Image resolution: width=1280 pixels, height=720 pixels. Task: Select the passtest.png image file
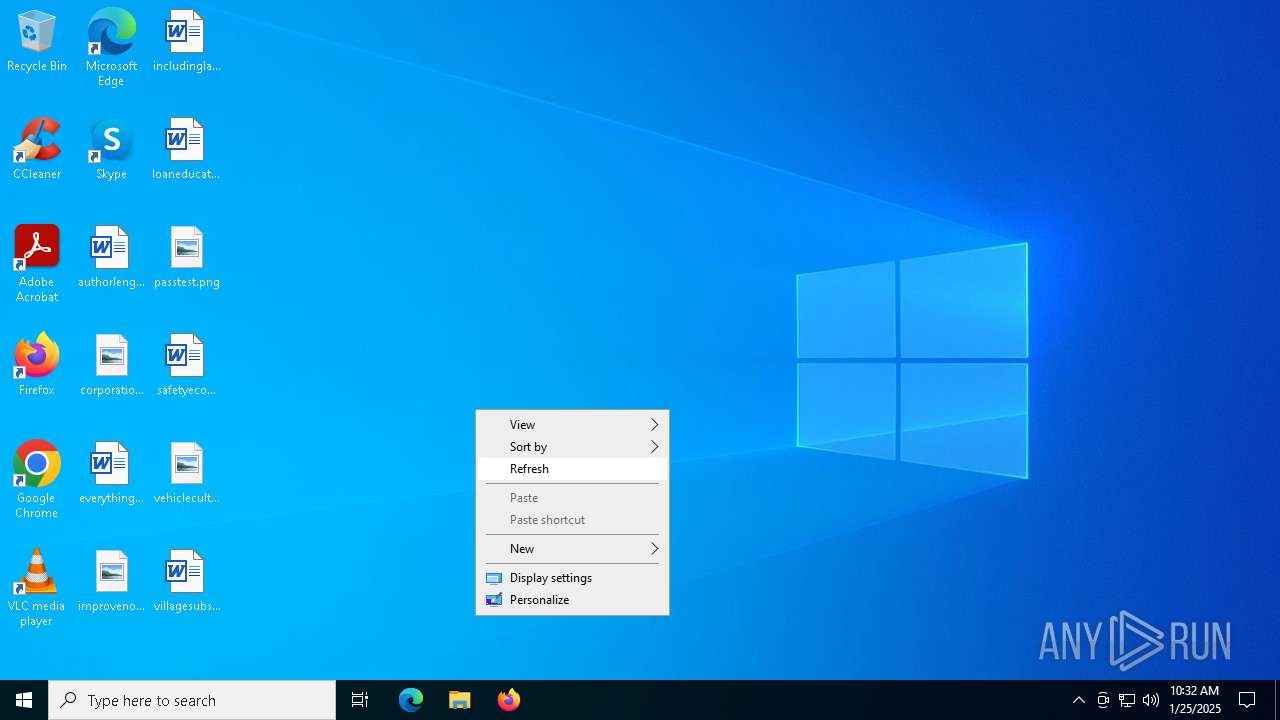pyautogui.click(x=186, y=257)
